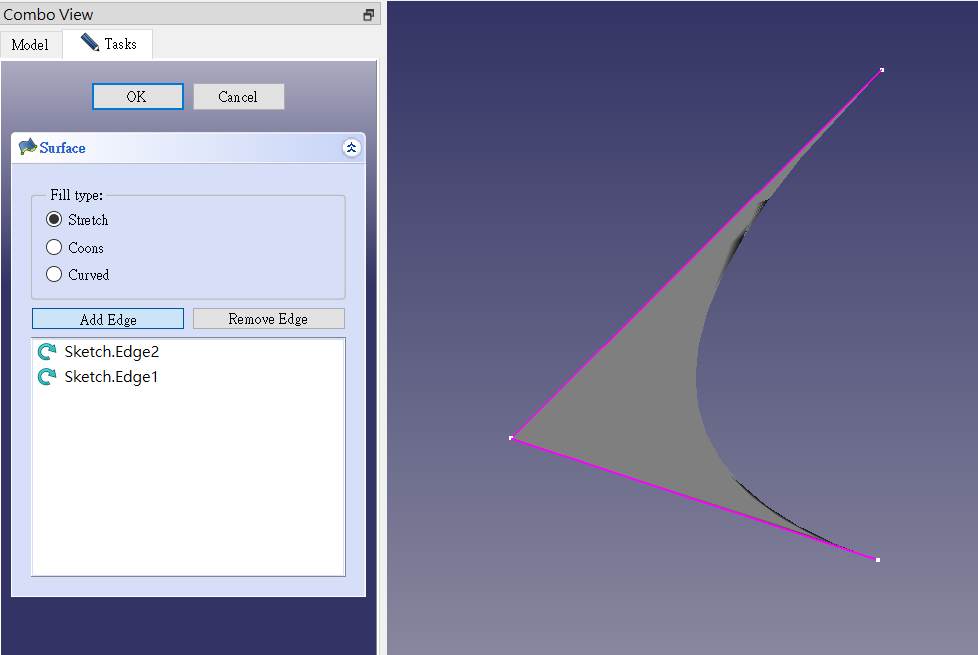
Task: Select Sketch.Edge1 in the edge list
Action: (188, 377)
